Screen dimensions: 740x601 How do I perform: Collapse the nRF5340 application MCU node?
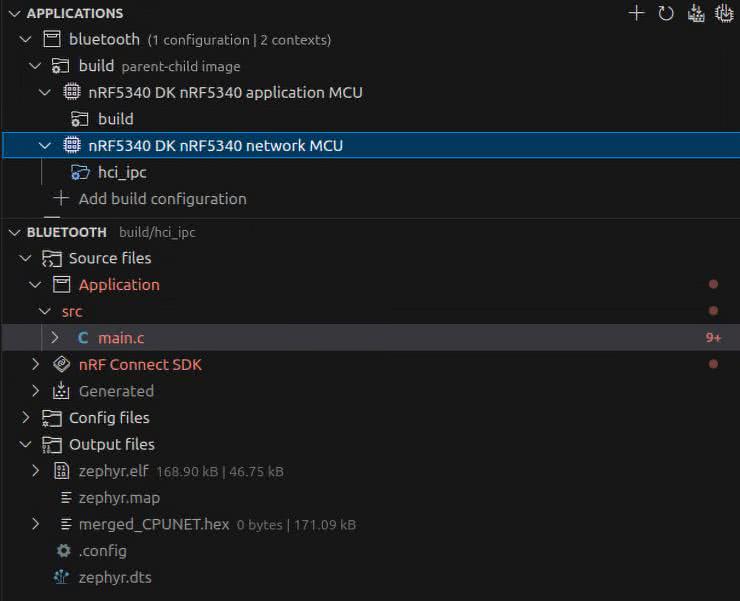coord(44,93)
